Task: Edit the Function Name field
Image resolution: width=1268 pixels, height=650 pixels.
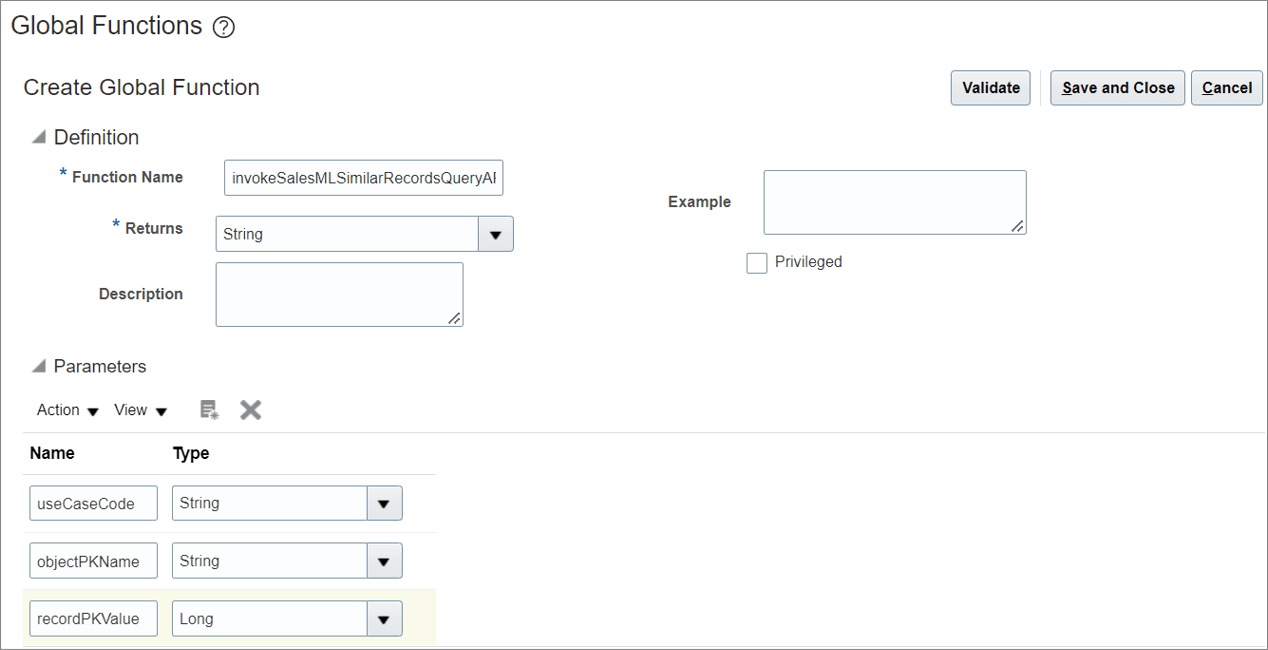Action: (x=363, y=177)
